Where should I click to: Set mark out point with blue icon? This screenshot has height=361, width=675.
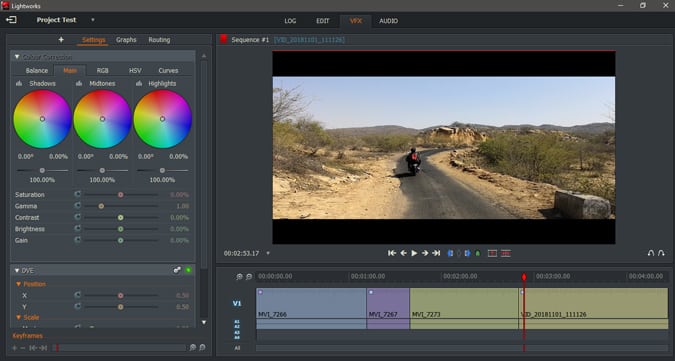pos(467,253)
